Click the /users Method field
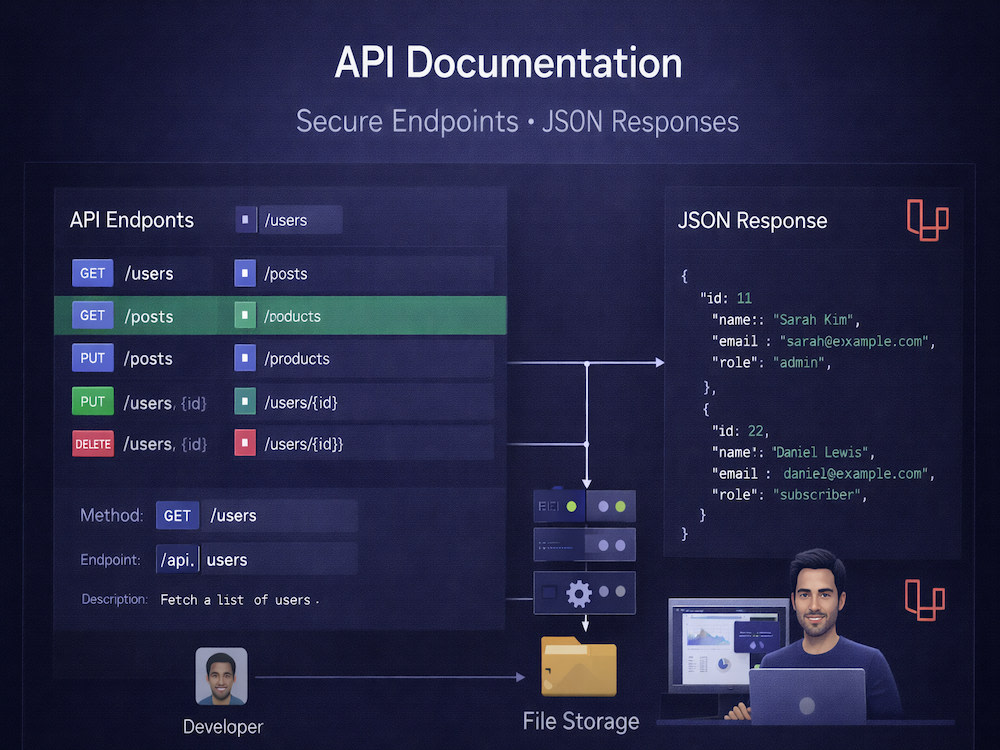This screenshot has height=750, width=1000. point(279,515)
